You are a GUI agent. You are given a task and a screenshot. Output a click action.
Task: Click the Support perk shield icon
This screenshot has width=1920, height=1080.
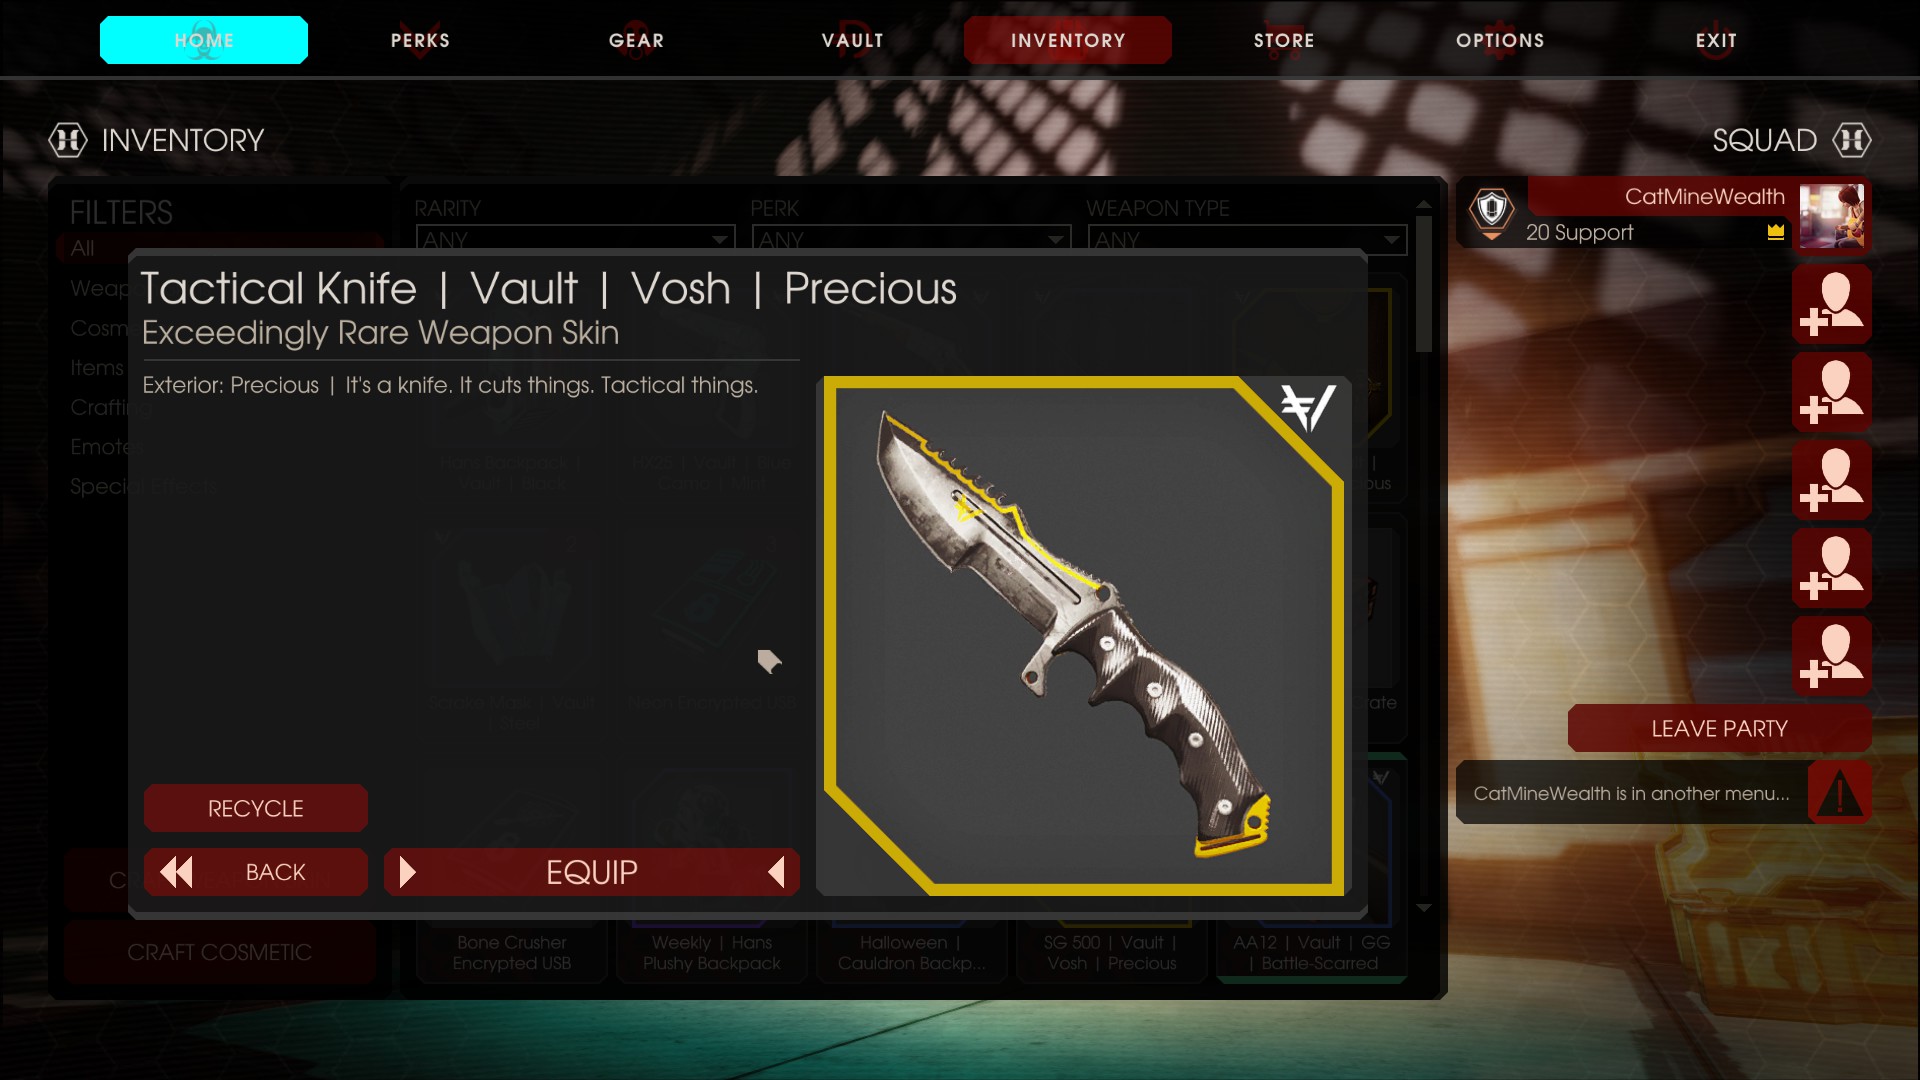[1491, 212]
